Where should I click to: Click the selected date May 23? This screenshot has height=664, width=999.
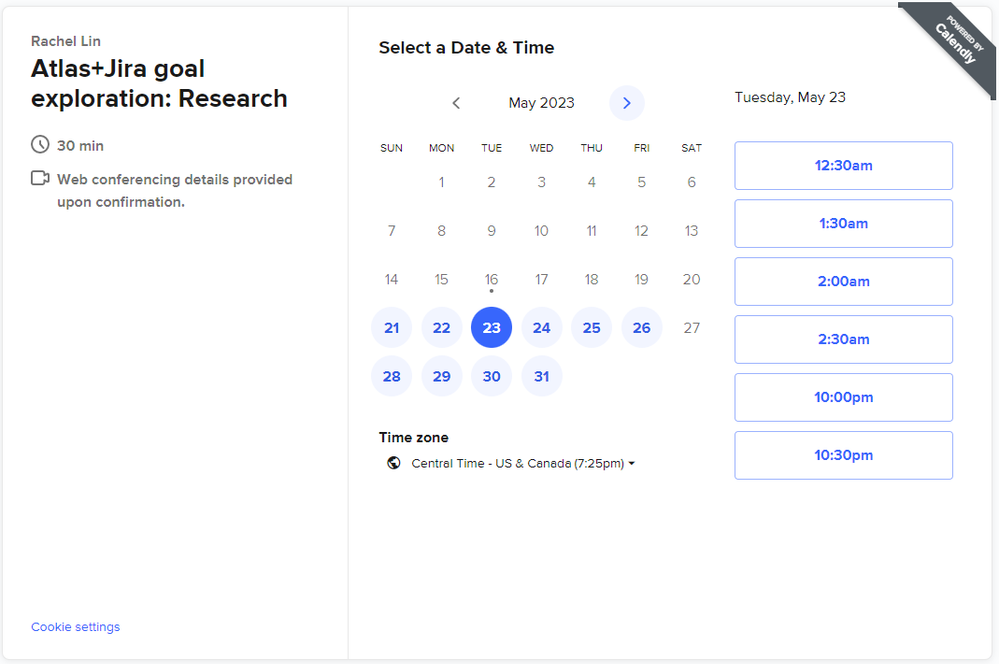[x=491, y=328]
